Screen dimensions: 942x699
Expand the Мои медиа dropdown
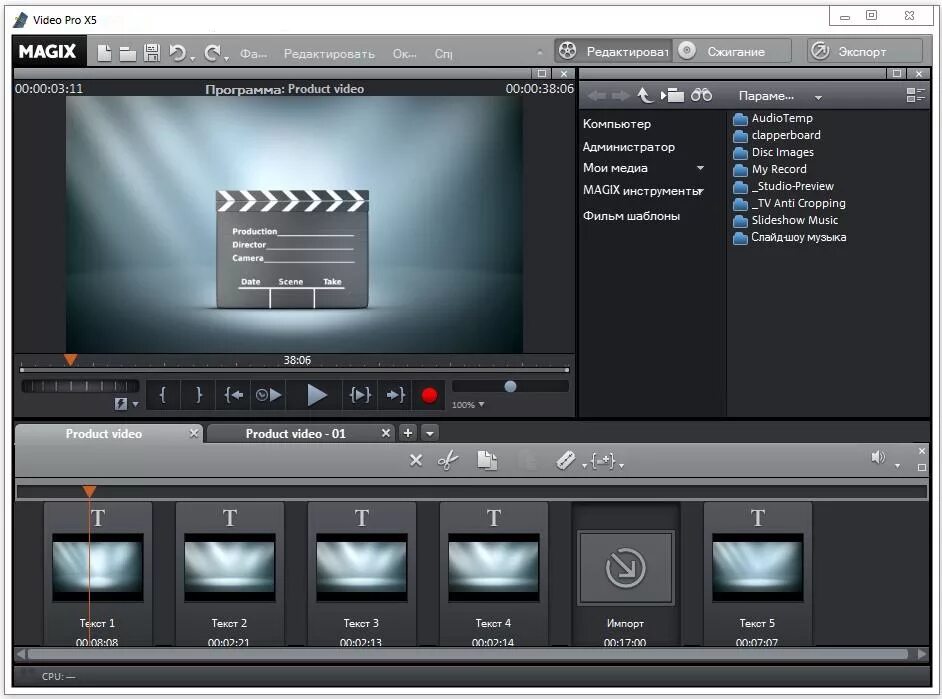pyautogui.click(x=700, y=168)
